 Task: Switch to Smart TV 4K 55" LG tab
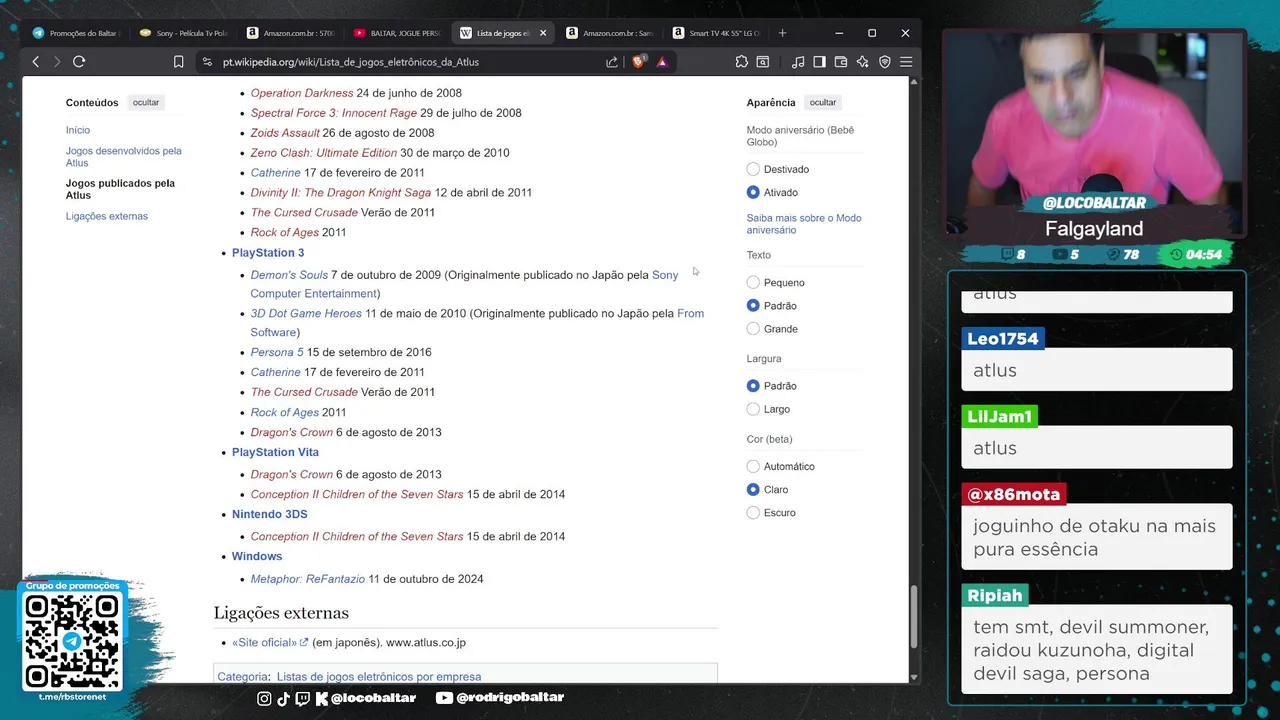716,33
